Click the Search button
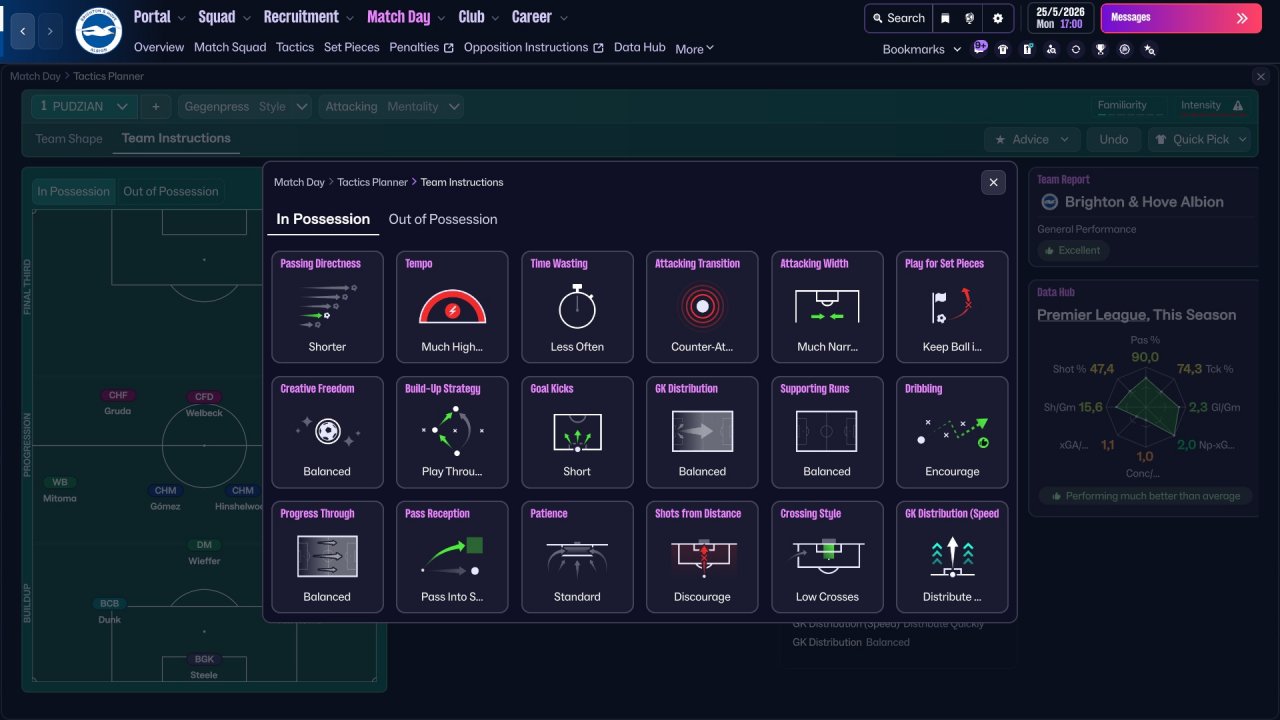 point(898,18)
